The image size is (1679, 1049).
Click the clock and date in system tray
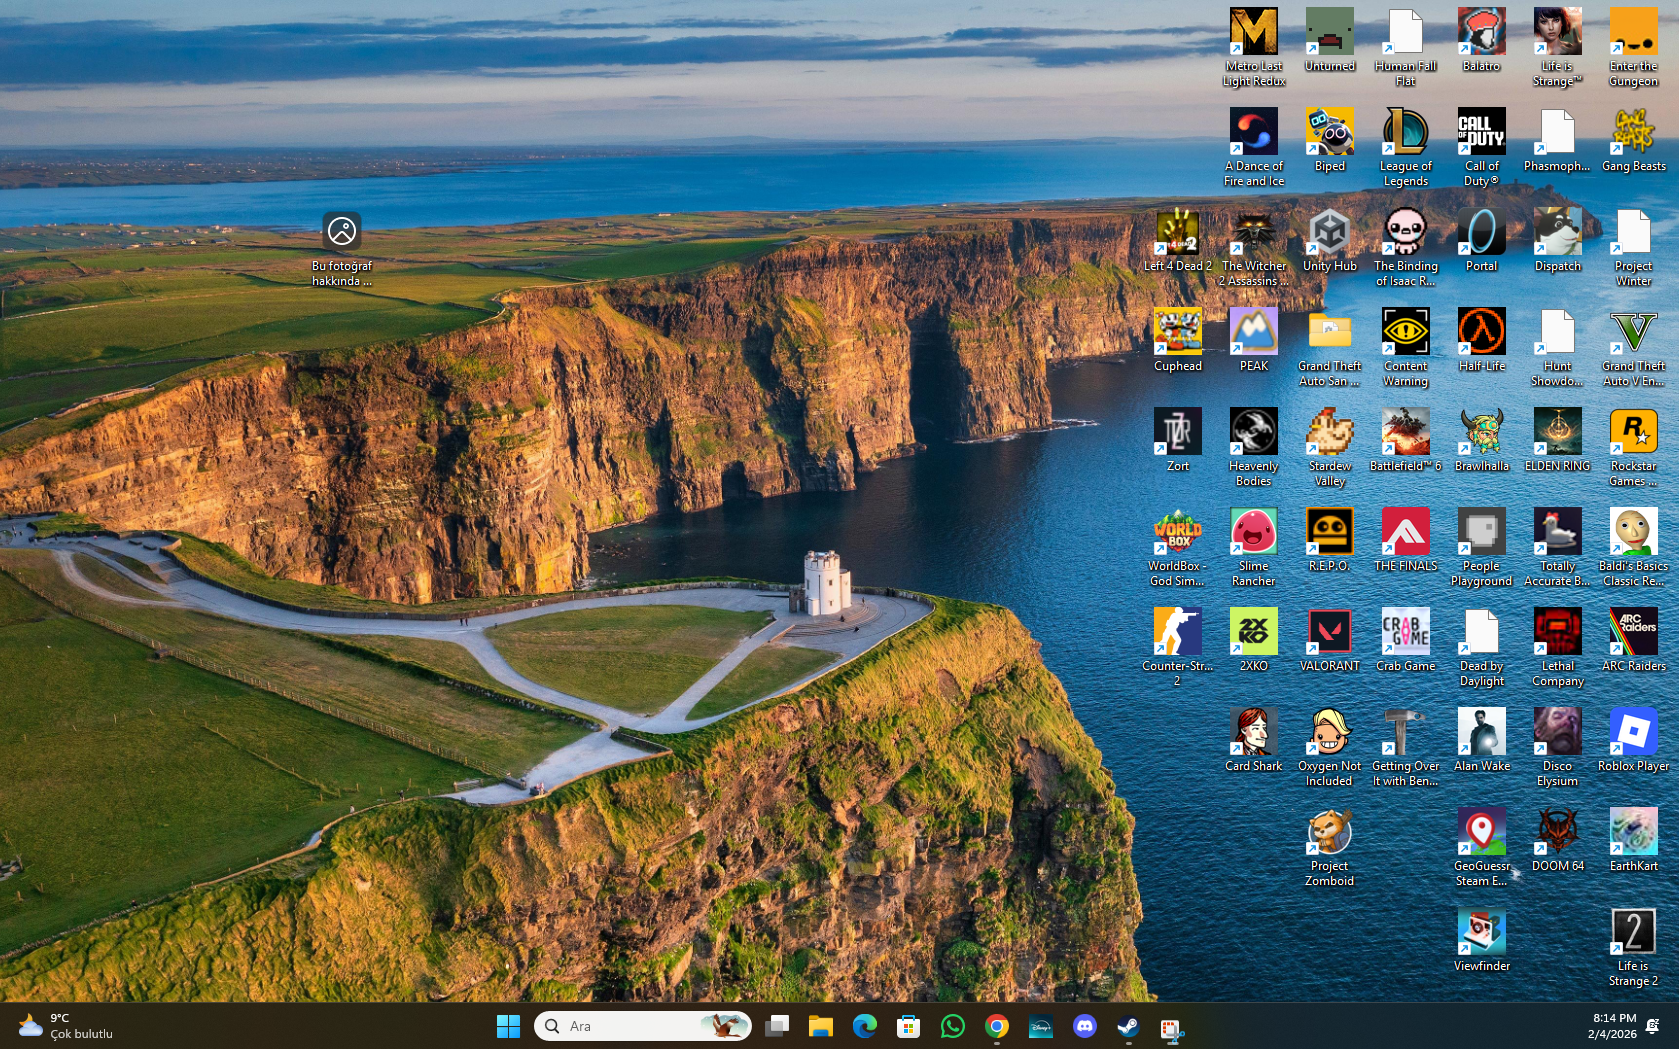pos(1611,1026)
